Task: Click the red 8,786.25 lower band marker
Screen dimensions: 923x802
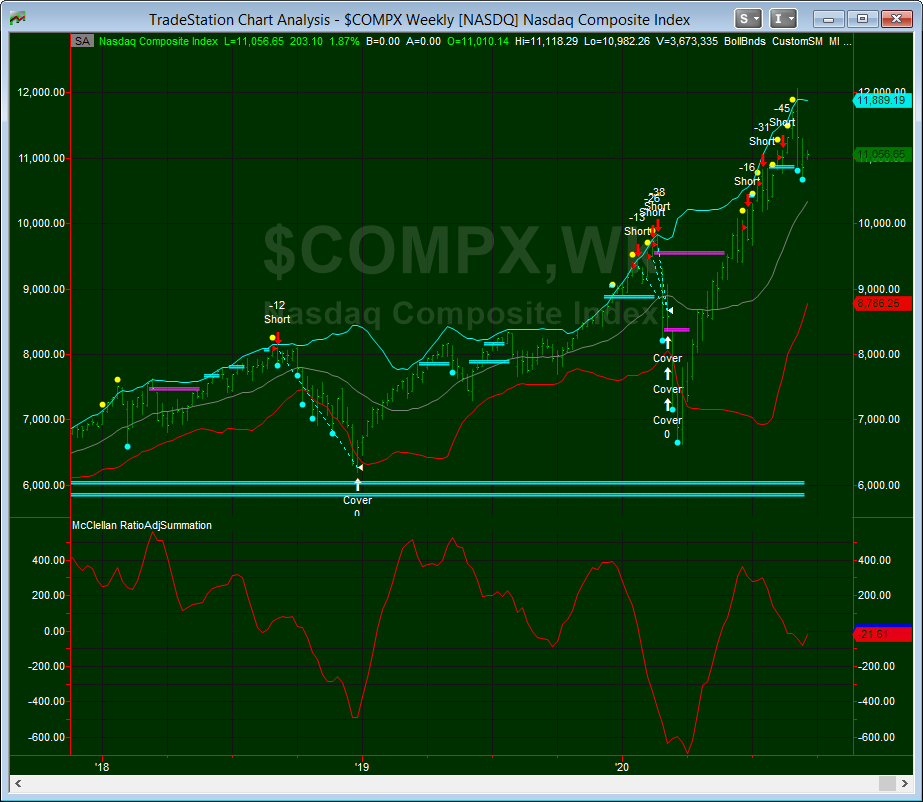Action: (882, 303)
